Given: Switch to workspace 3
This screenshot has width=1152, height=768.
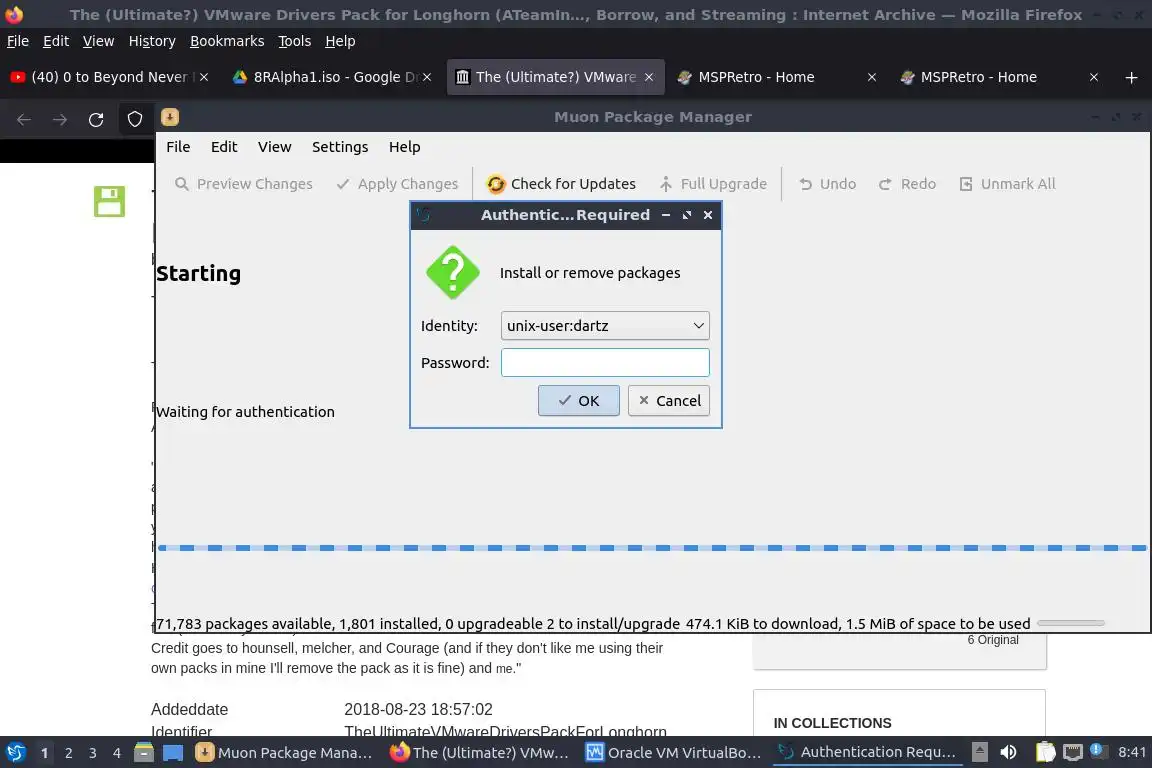Looking at the screenshot, I should 93,753.
